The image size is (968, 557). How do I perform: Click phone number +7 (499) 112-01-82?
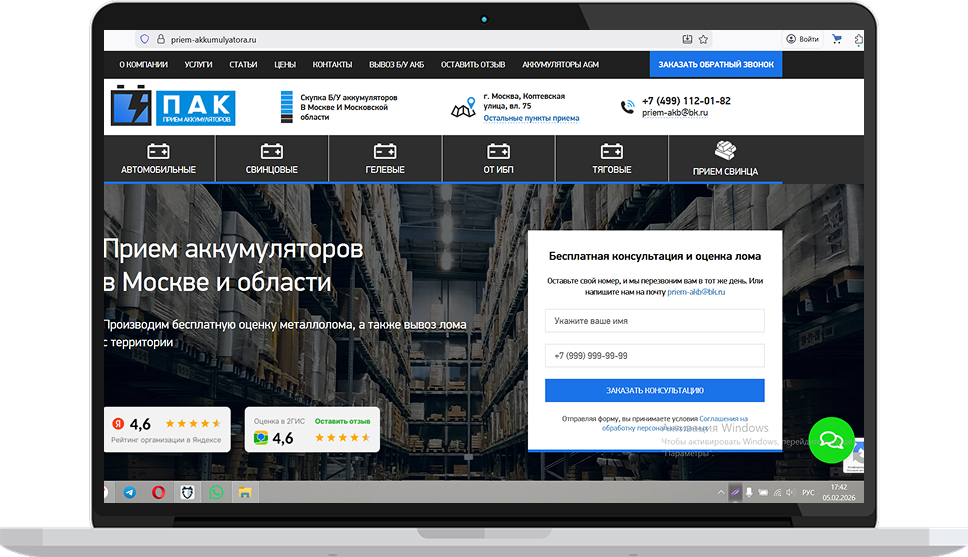686,101
